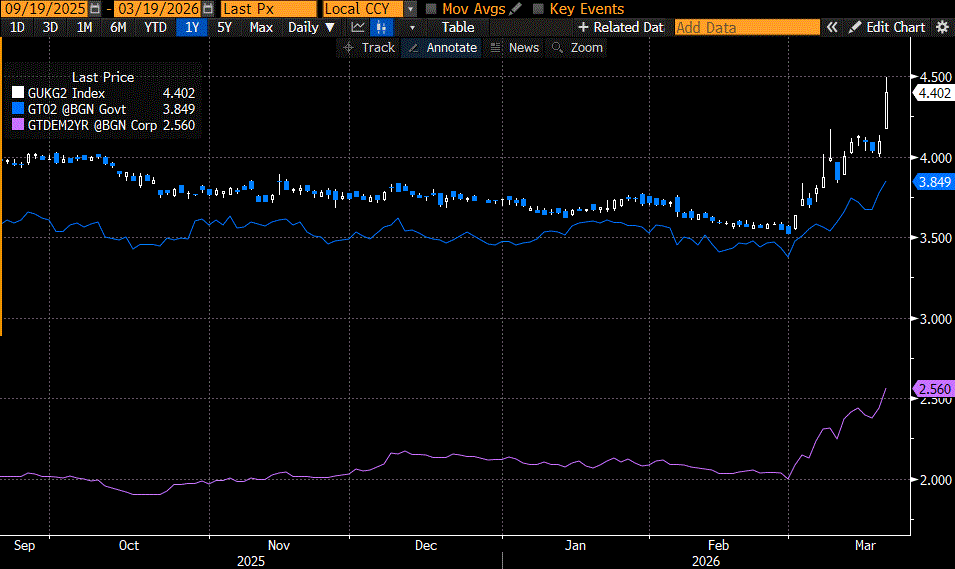Open chart settings gear icon
This screenshot has height=569, width=955.
coord(942,27)
